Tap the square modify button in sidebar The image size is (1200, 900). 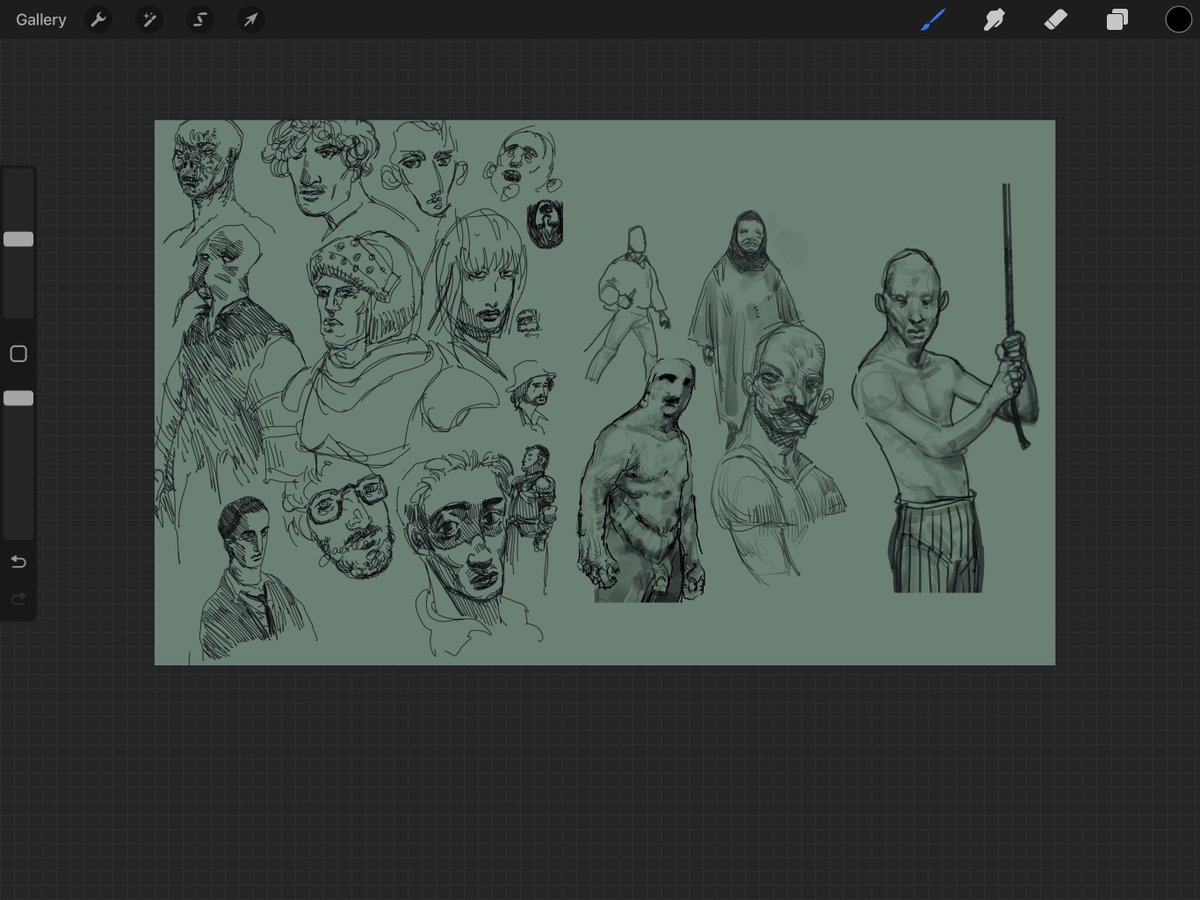click(x=18, y=354)
